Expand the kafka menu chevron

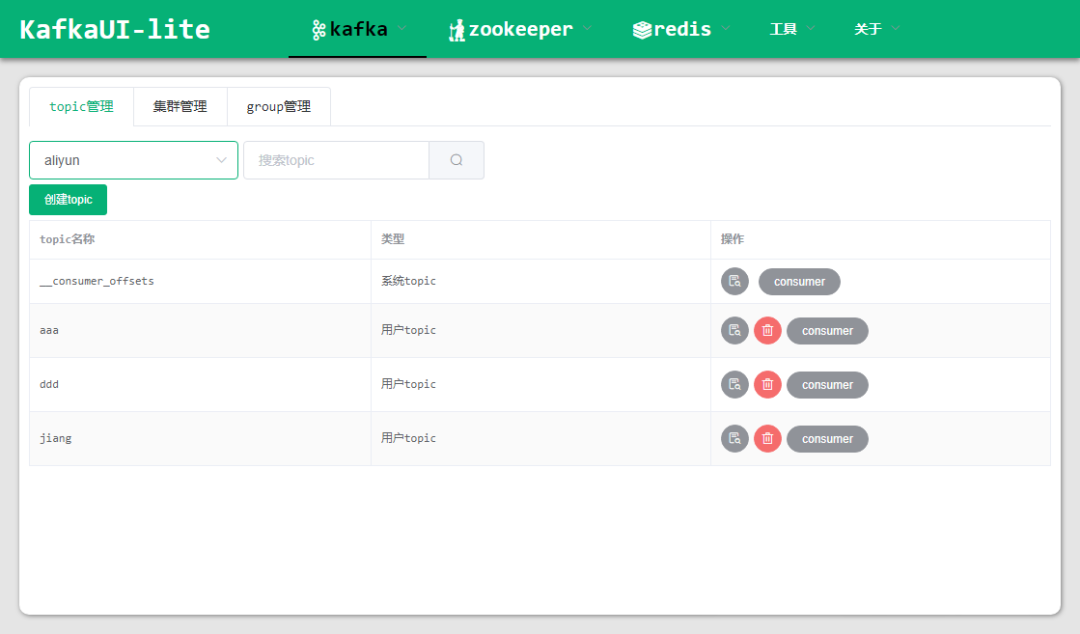402,28
